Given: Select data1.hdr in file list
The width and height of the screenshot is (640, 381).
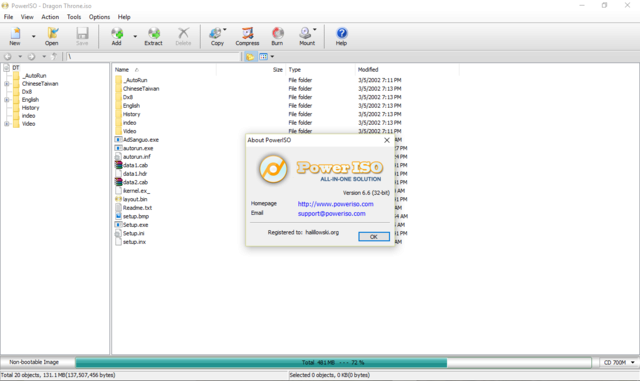Looking at the screenshot, I should coord(135,174).
